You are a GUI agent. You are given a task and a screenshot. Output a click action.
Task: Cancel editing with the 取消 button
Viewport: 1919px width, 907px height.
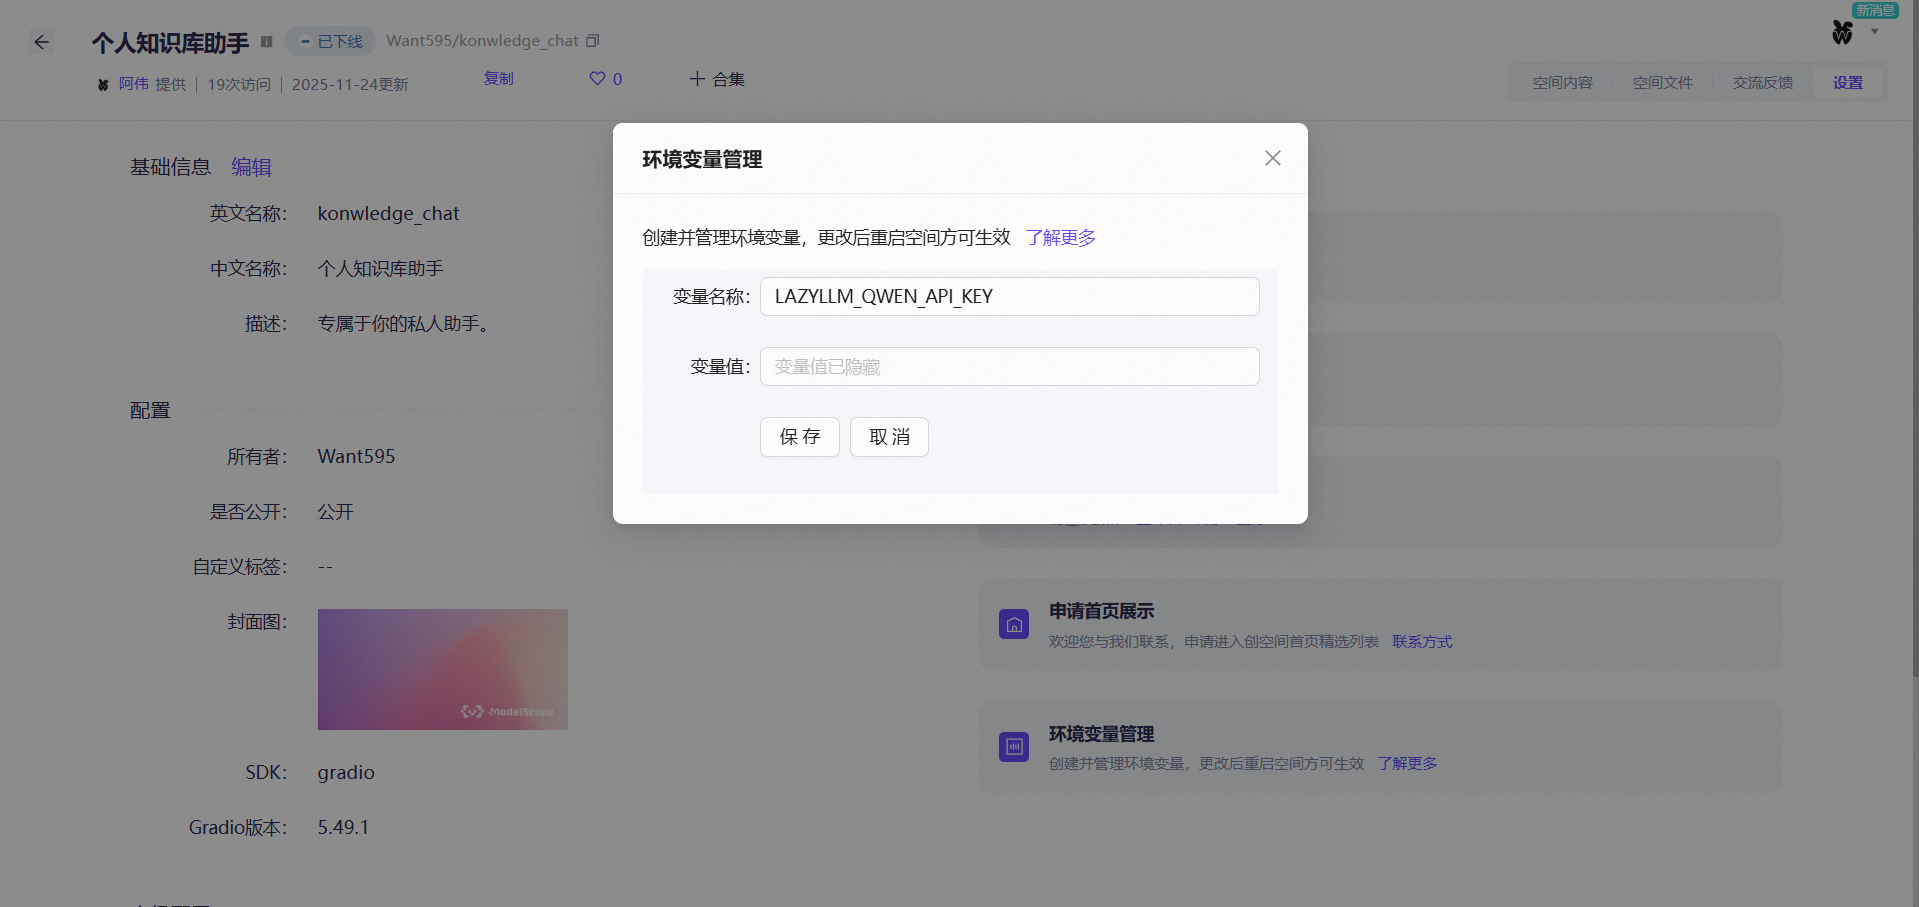(888, 437)
